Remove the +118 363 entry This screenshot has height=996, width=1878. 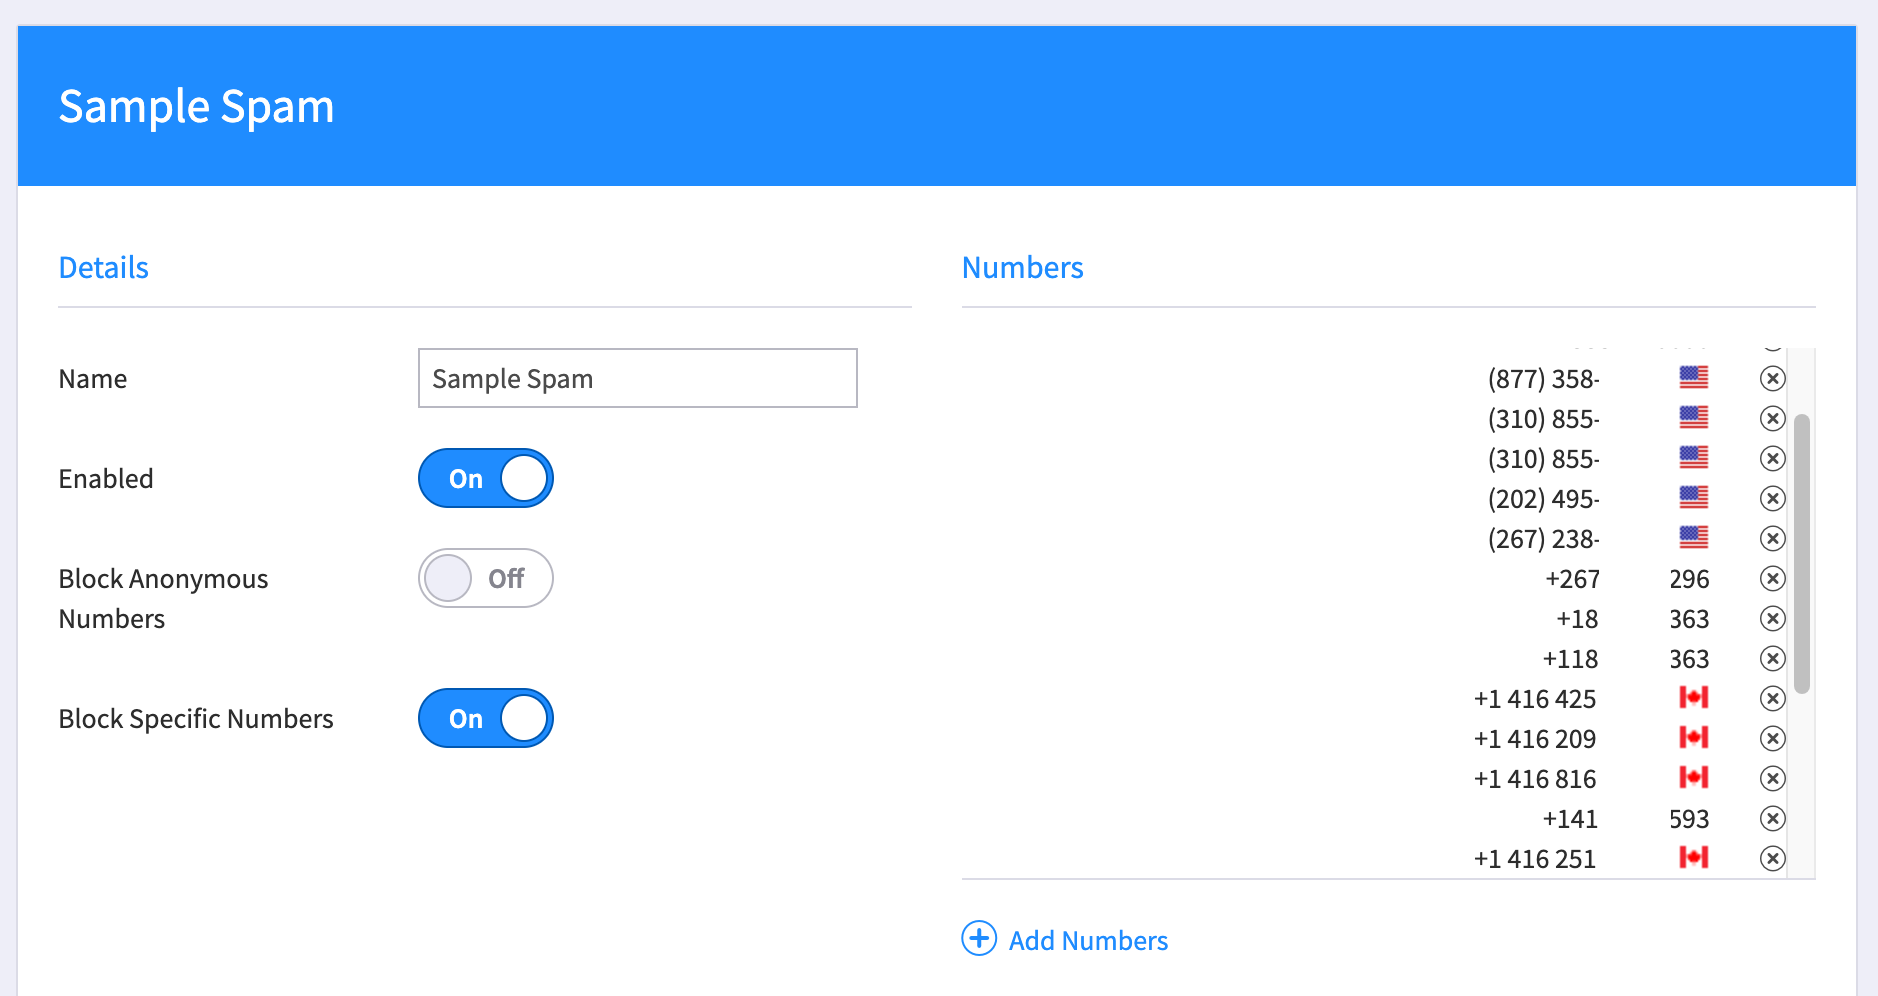1772,658
